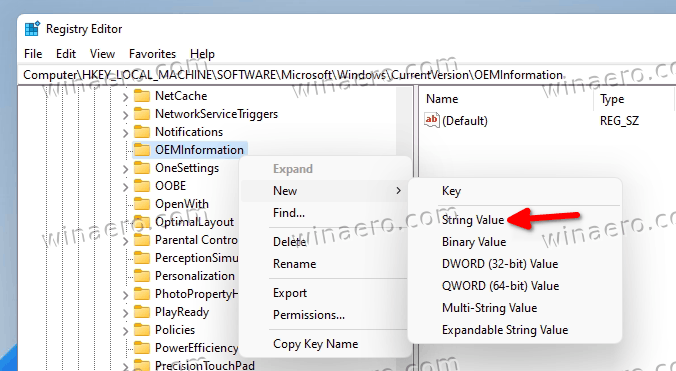
Task: Open the Favorites menu
Action: pos(153,54)
